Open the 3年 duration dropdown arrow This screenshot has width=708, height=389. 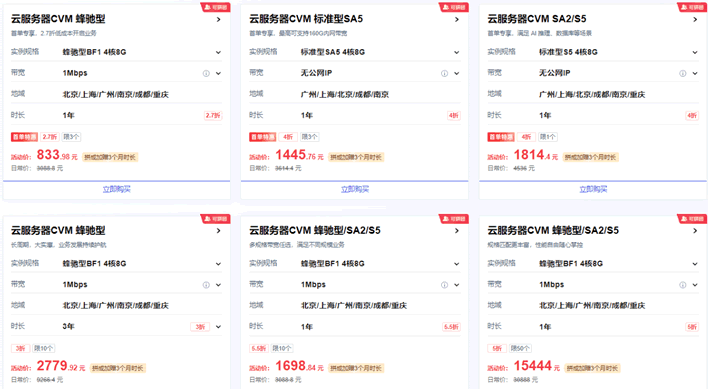(x=219, y=327)
